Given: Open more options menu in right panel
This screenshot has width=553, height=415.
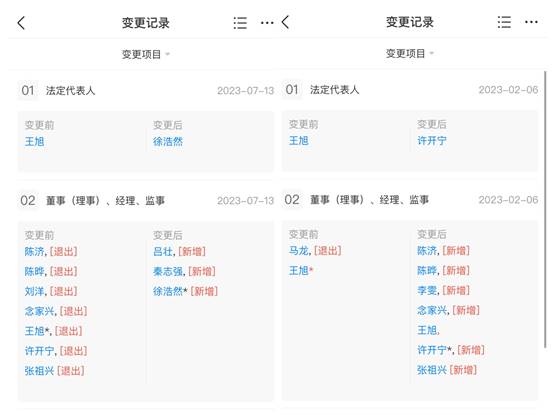Looking at the screenshot, I should pos(531,22).
